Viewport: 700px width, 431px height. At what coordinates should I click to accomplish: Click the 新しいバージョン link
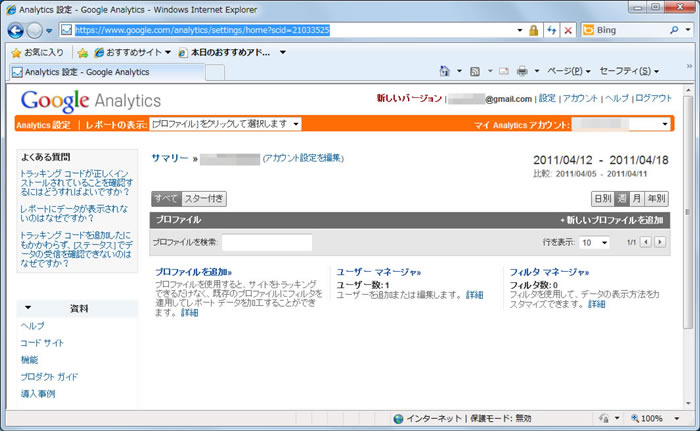pos(409,98)
